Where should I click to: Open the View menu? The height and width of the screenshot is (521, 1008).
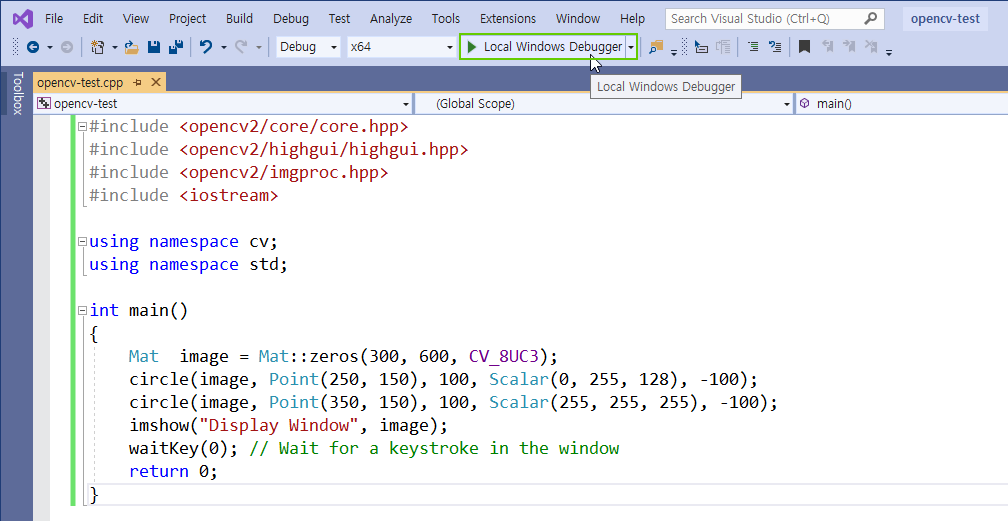point(136,19)
